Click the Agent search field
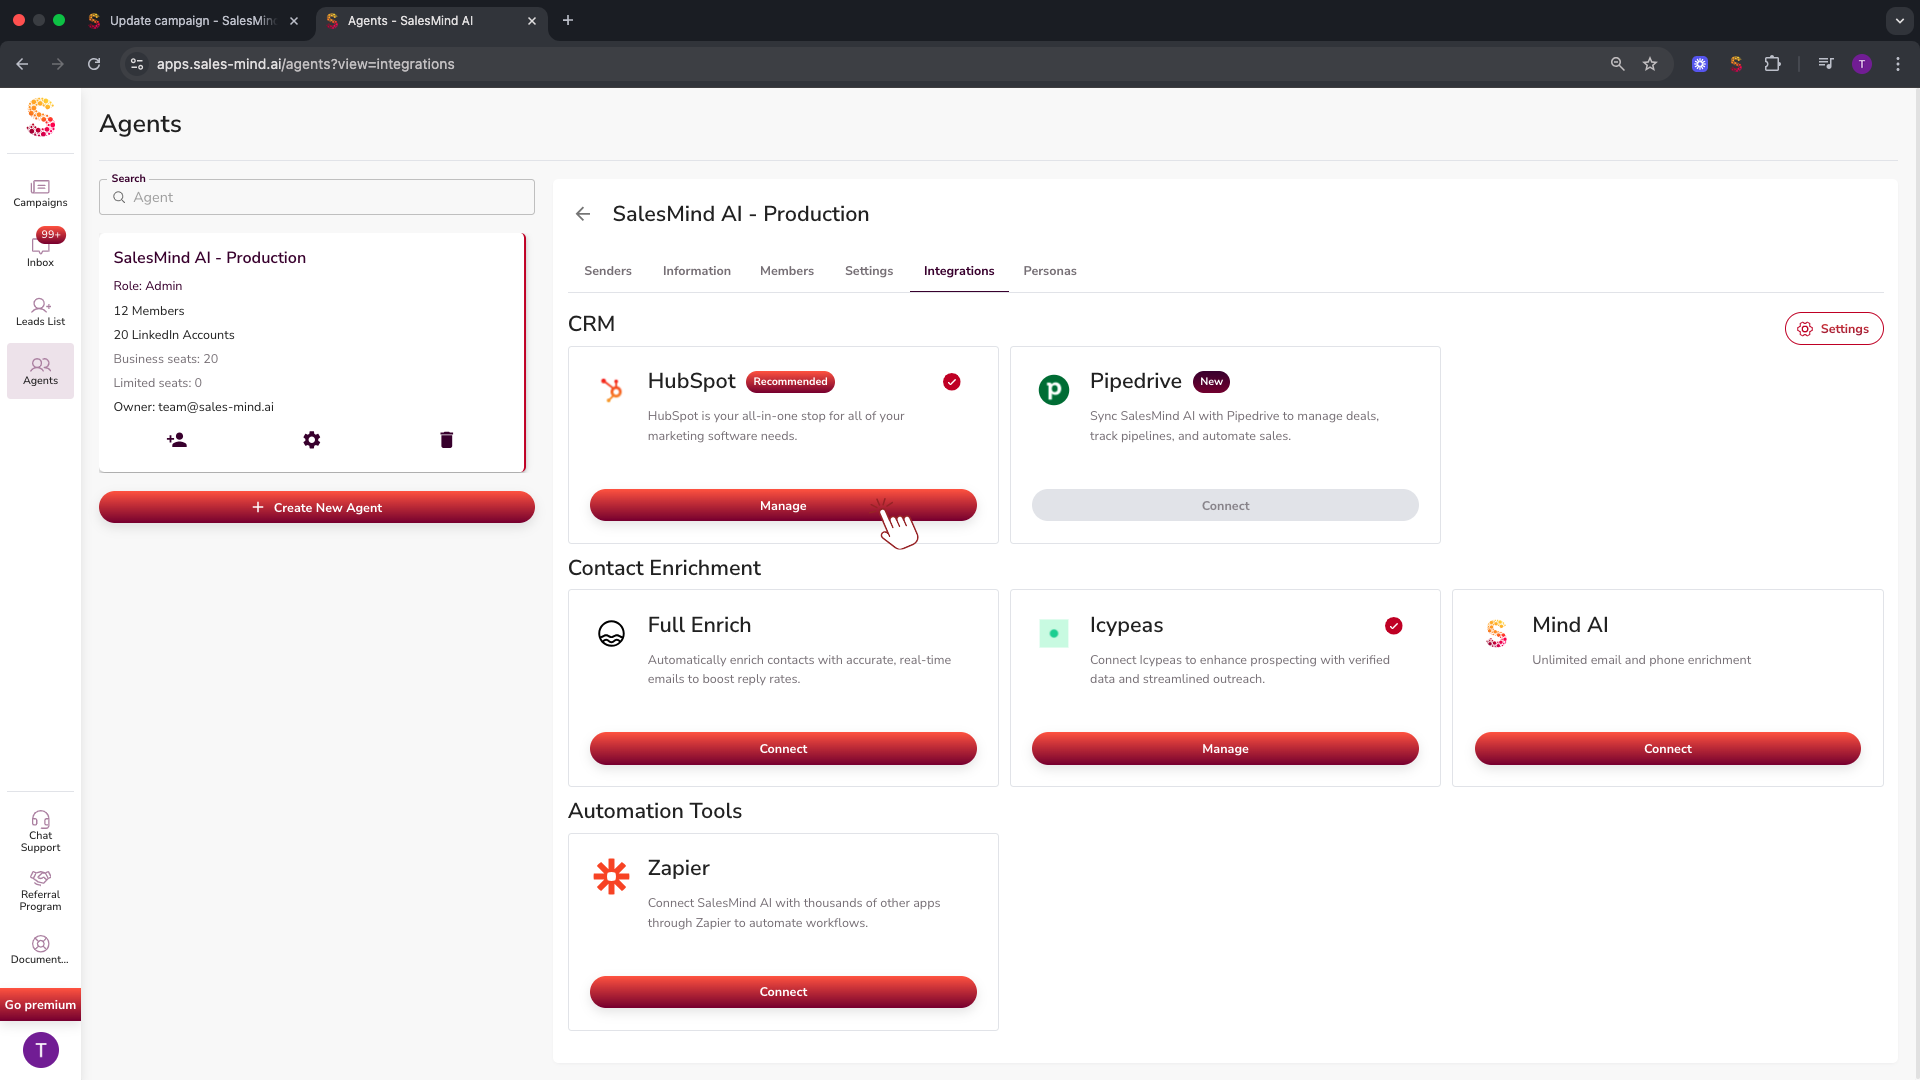This screenshot has height=1080, width=1920. coord(317,197)
